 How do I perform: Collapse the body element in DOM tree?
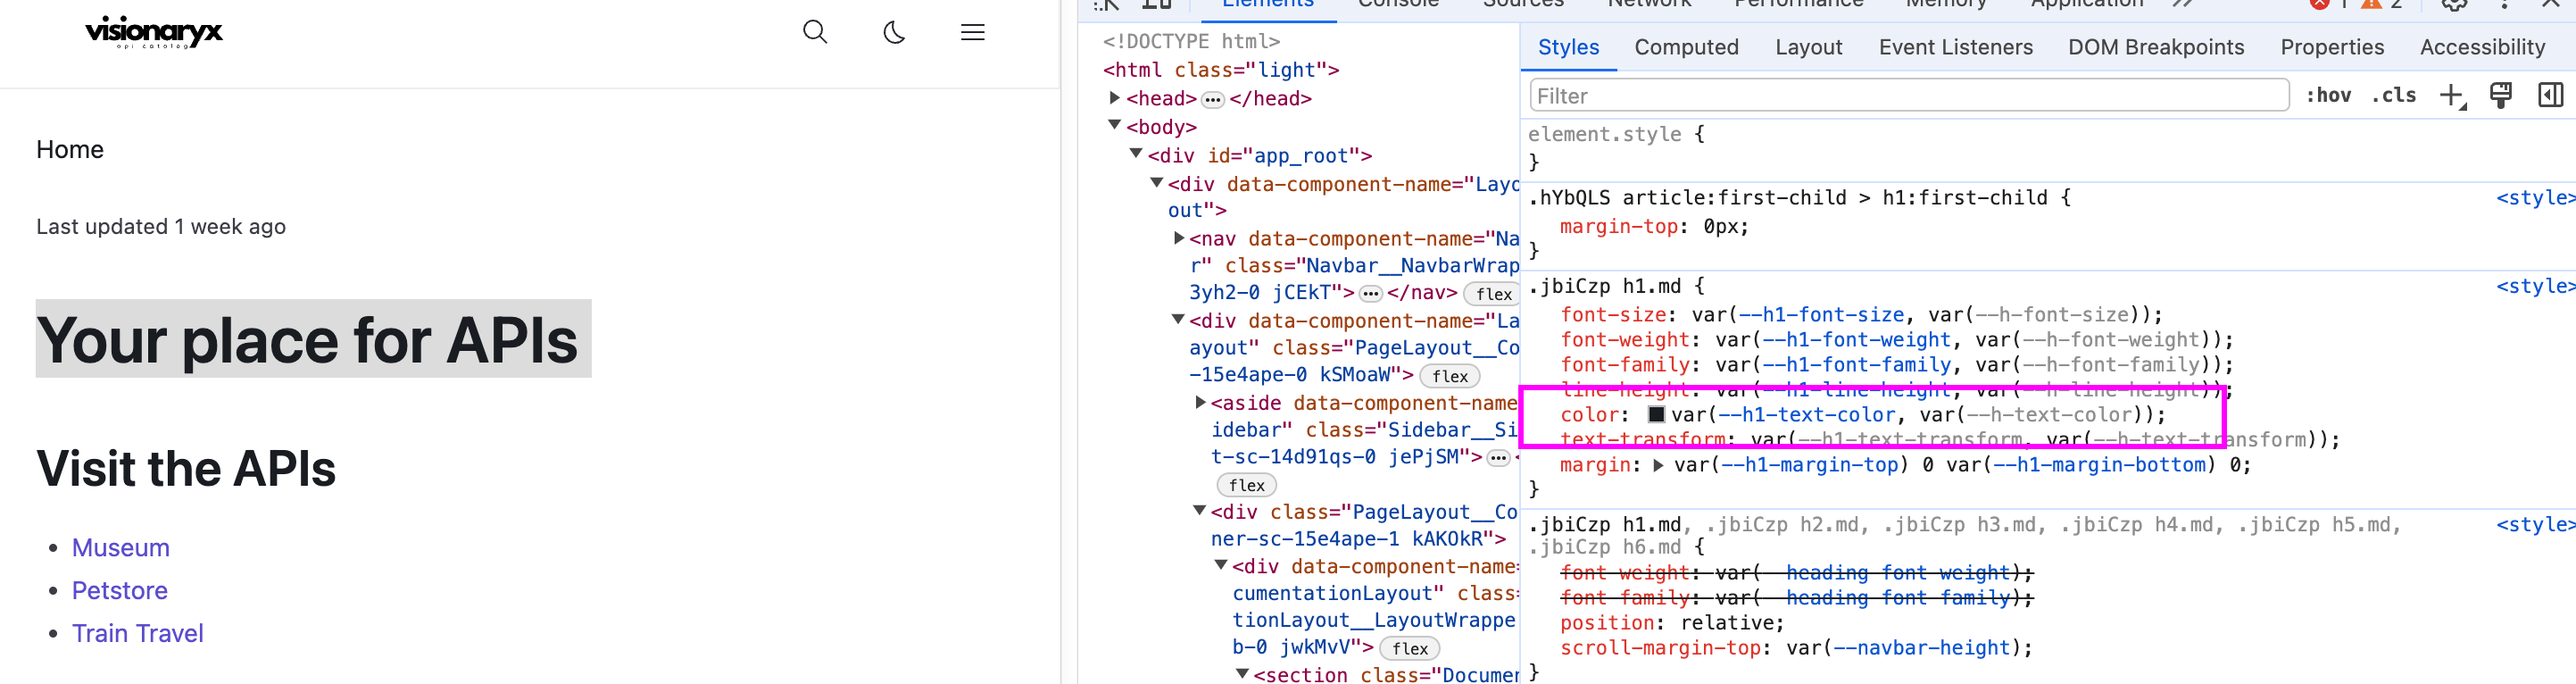point(1114,126)
